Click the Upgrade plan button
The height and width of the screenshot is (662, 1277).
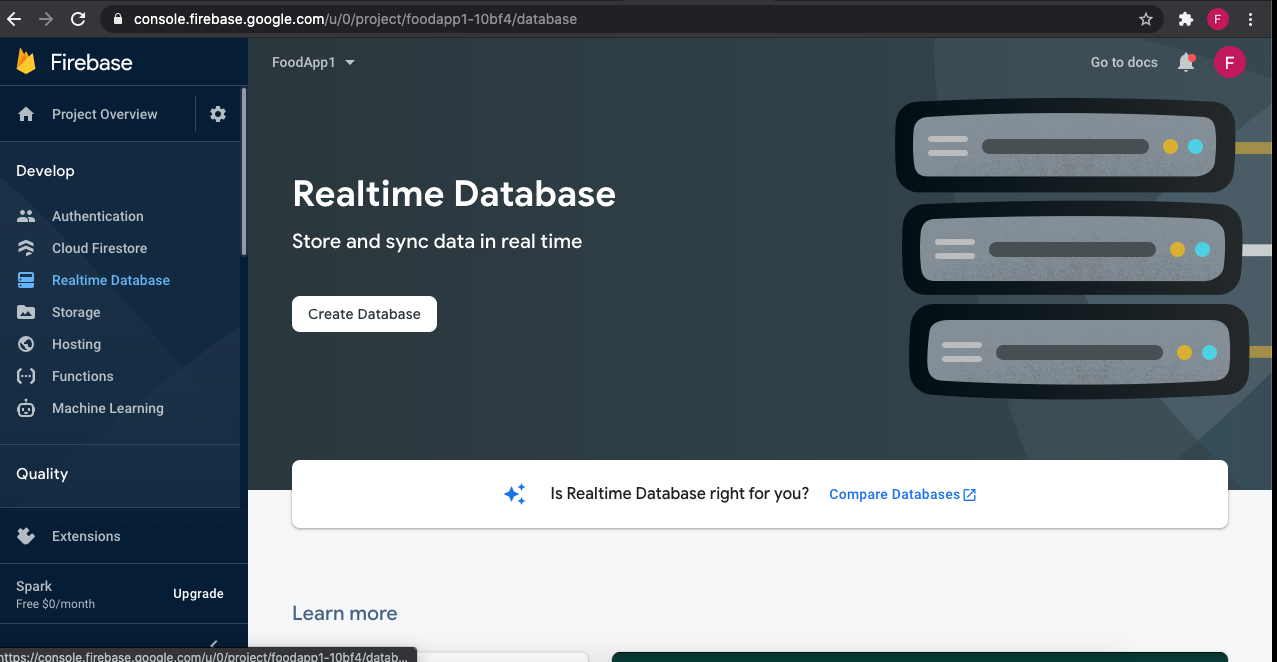pos(198,594)
